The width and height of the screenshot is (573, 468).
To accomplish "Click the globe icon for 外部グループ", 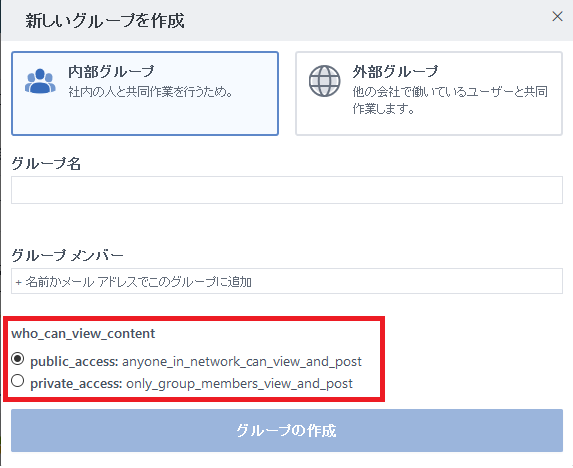I will point(325,81).
